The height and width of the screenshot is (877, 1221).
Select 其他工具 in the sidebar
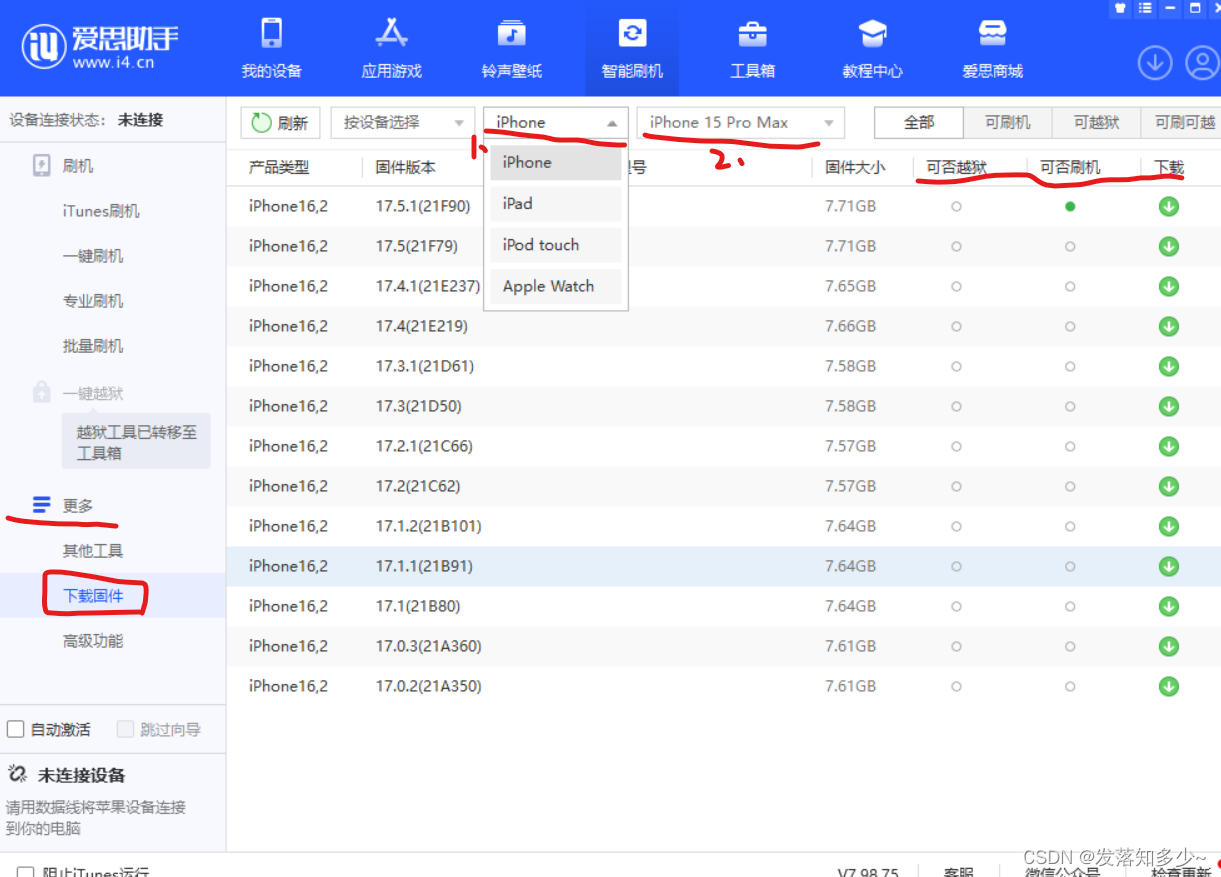93,551
